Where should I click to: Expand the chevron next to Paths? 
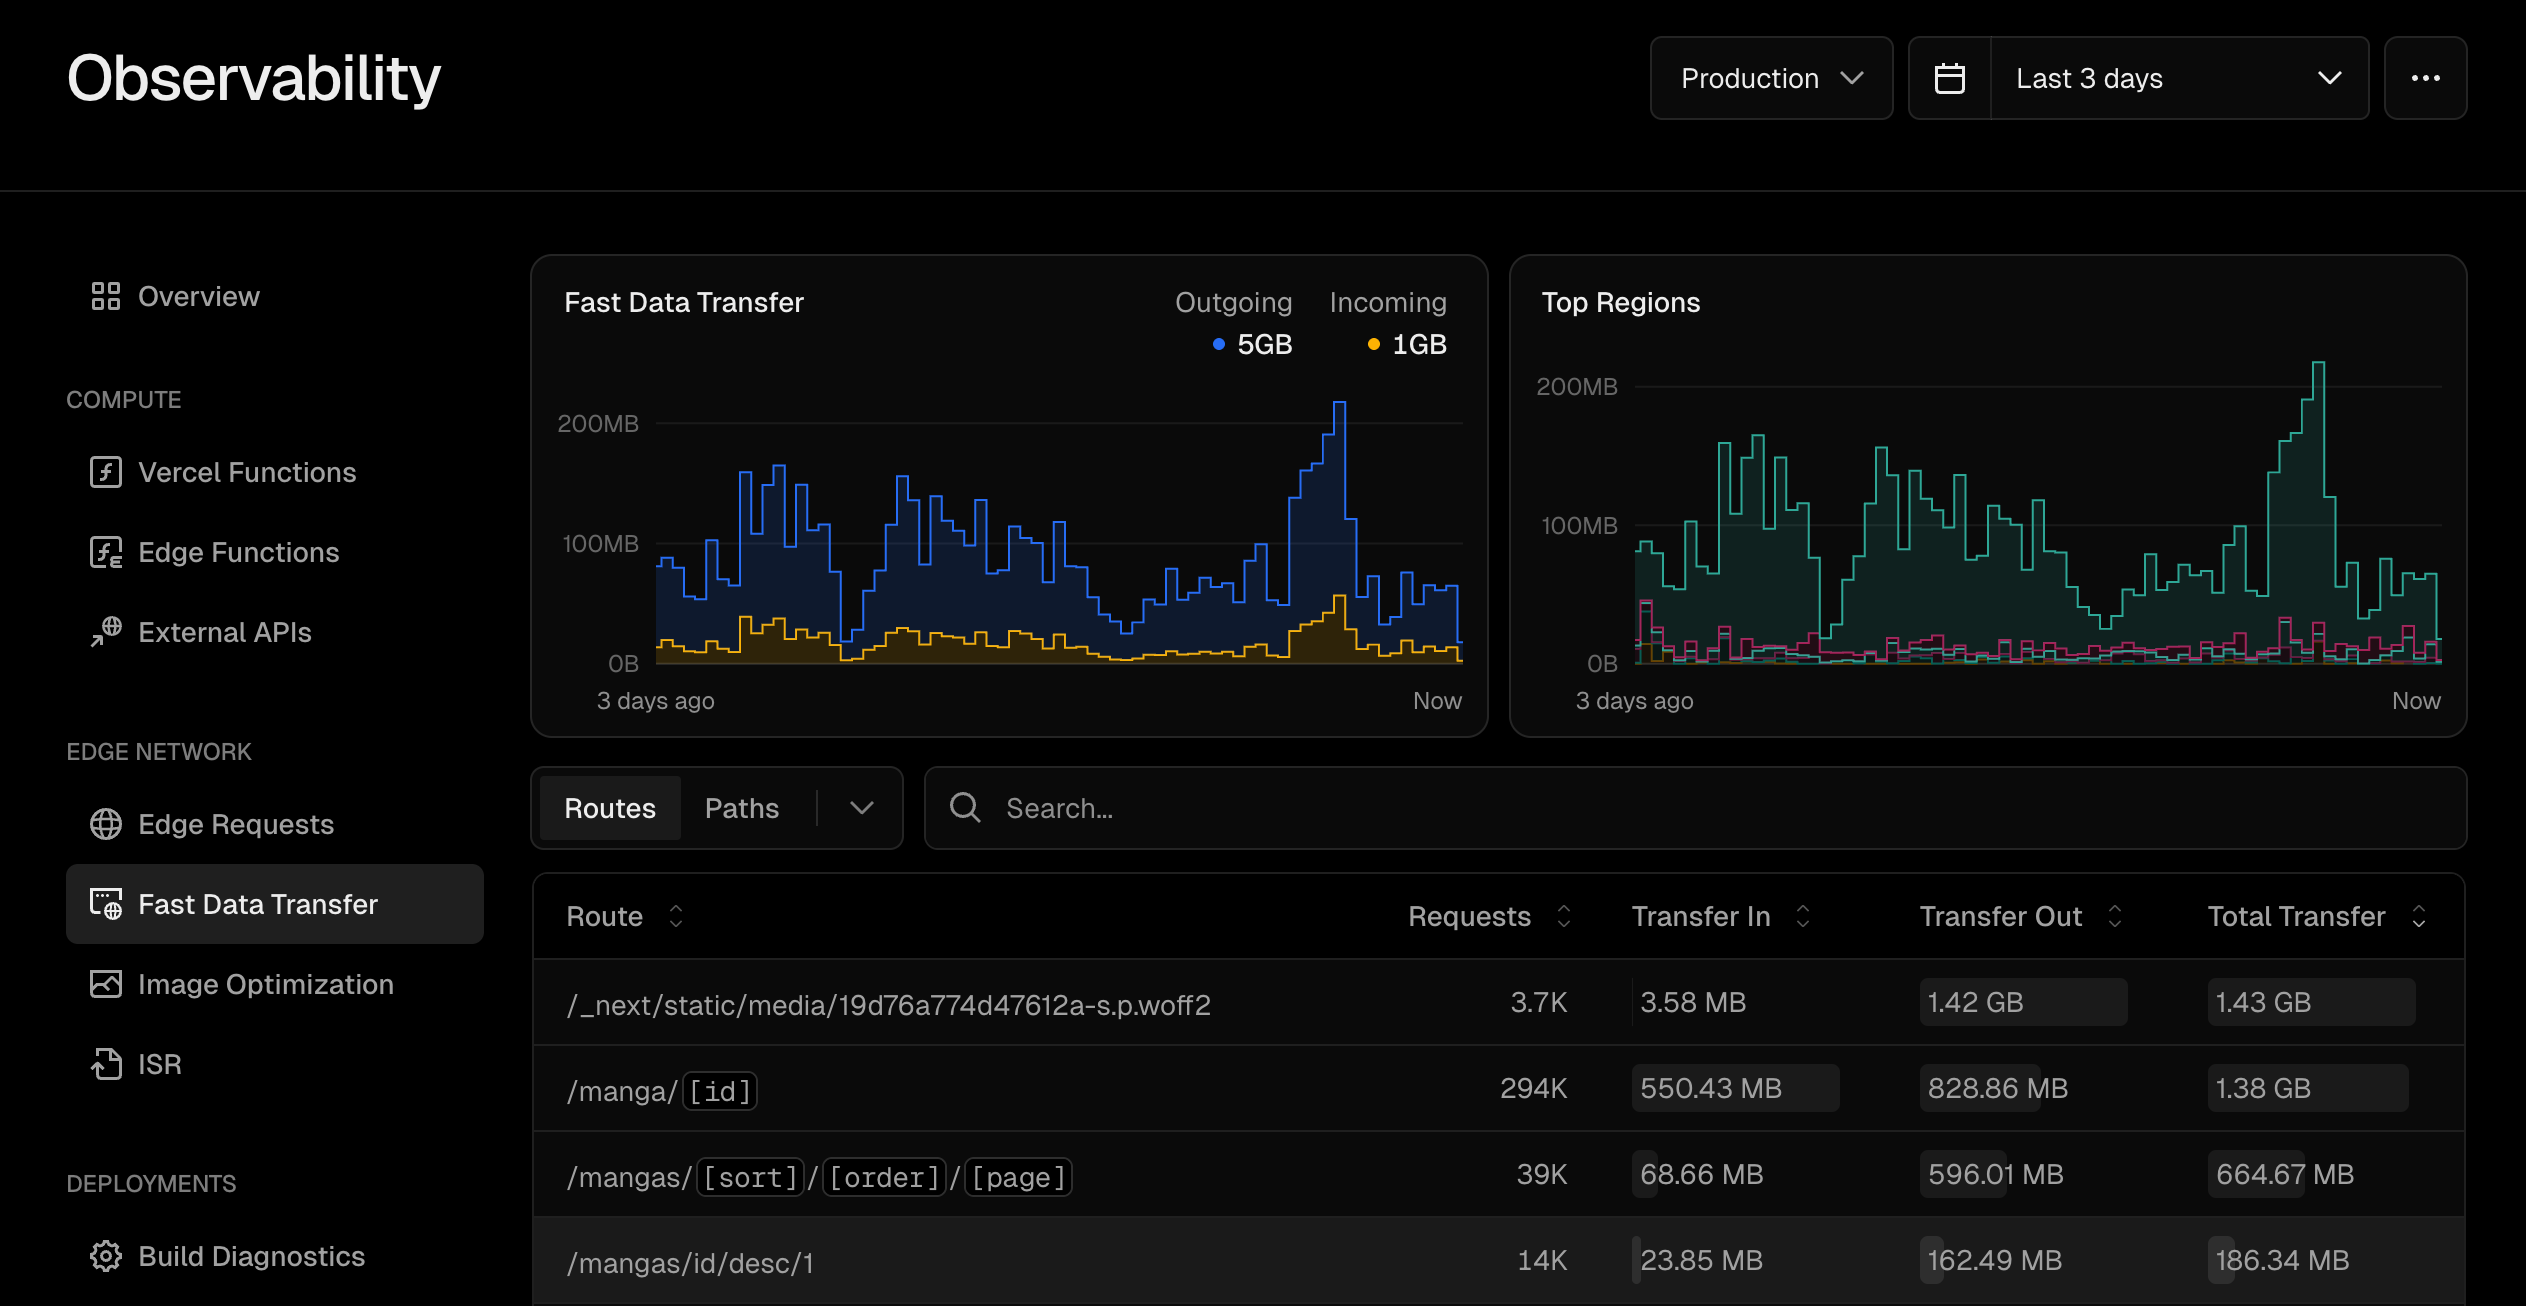861,807
